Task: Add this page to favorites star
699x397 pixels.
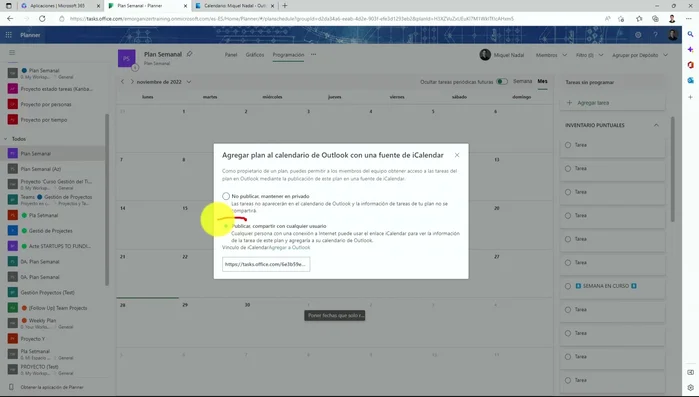Action: pyautogui.click(x=621, y=19)
